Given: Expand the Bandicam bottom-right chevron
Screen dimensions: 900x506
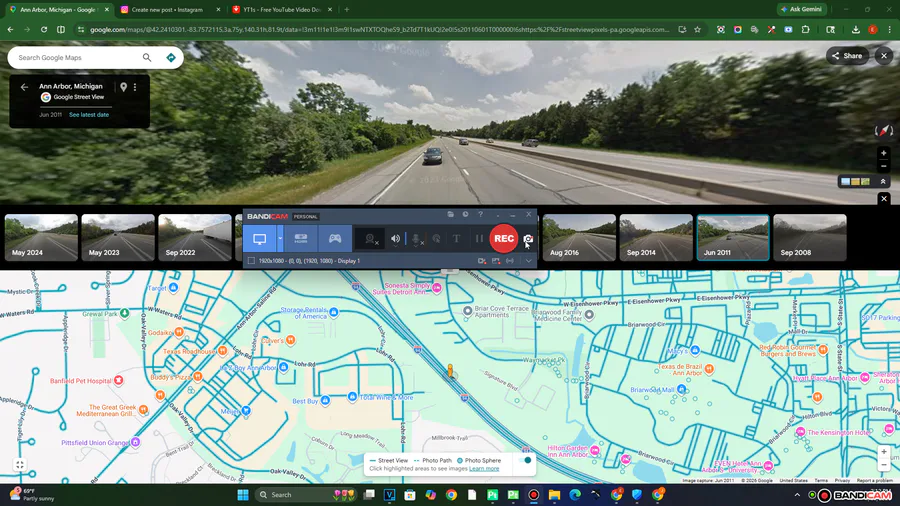Looking at the screenshot, I should pos(528,261).
